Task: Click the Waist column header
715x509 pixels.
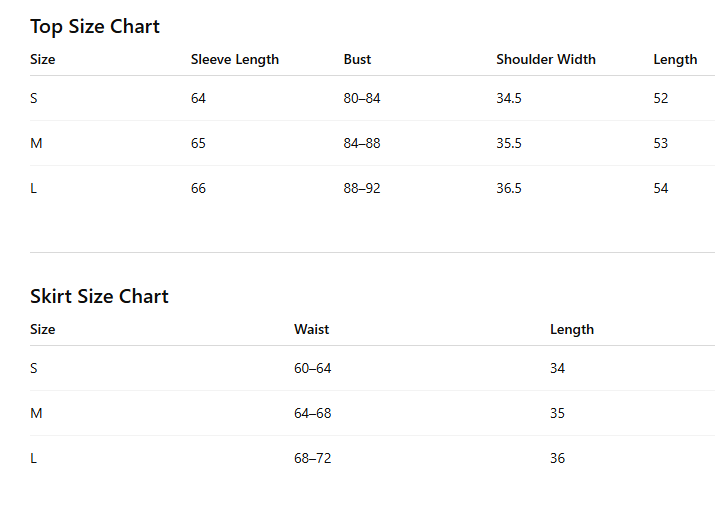Action: click(x=311, y=329)
